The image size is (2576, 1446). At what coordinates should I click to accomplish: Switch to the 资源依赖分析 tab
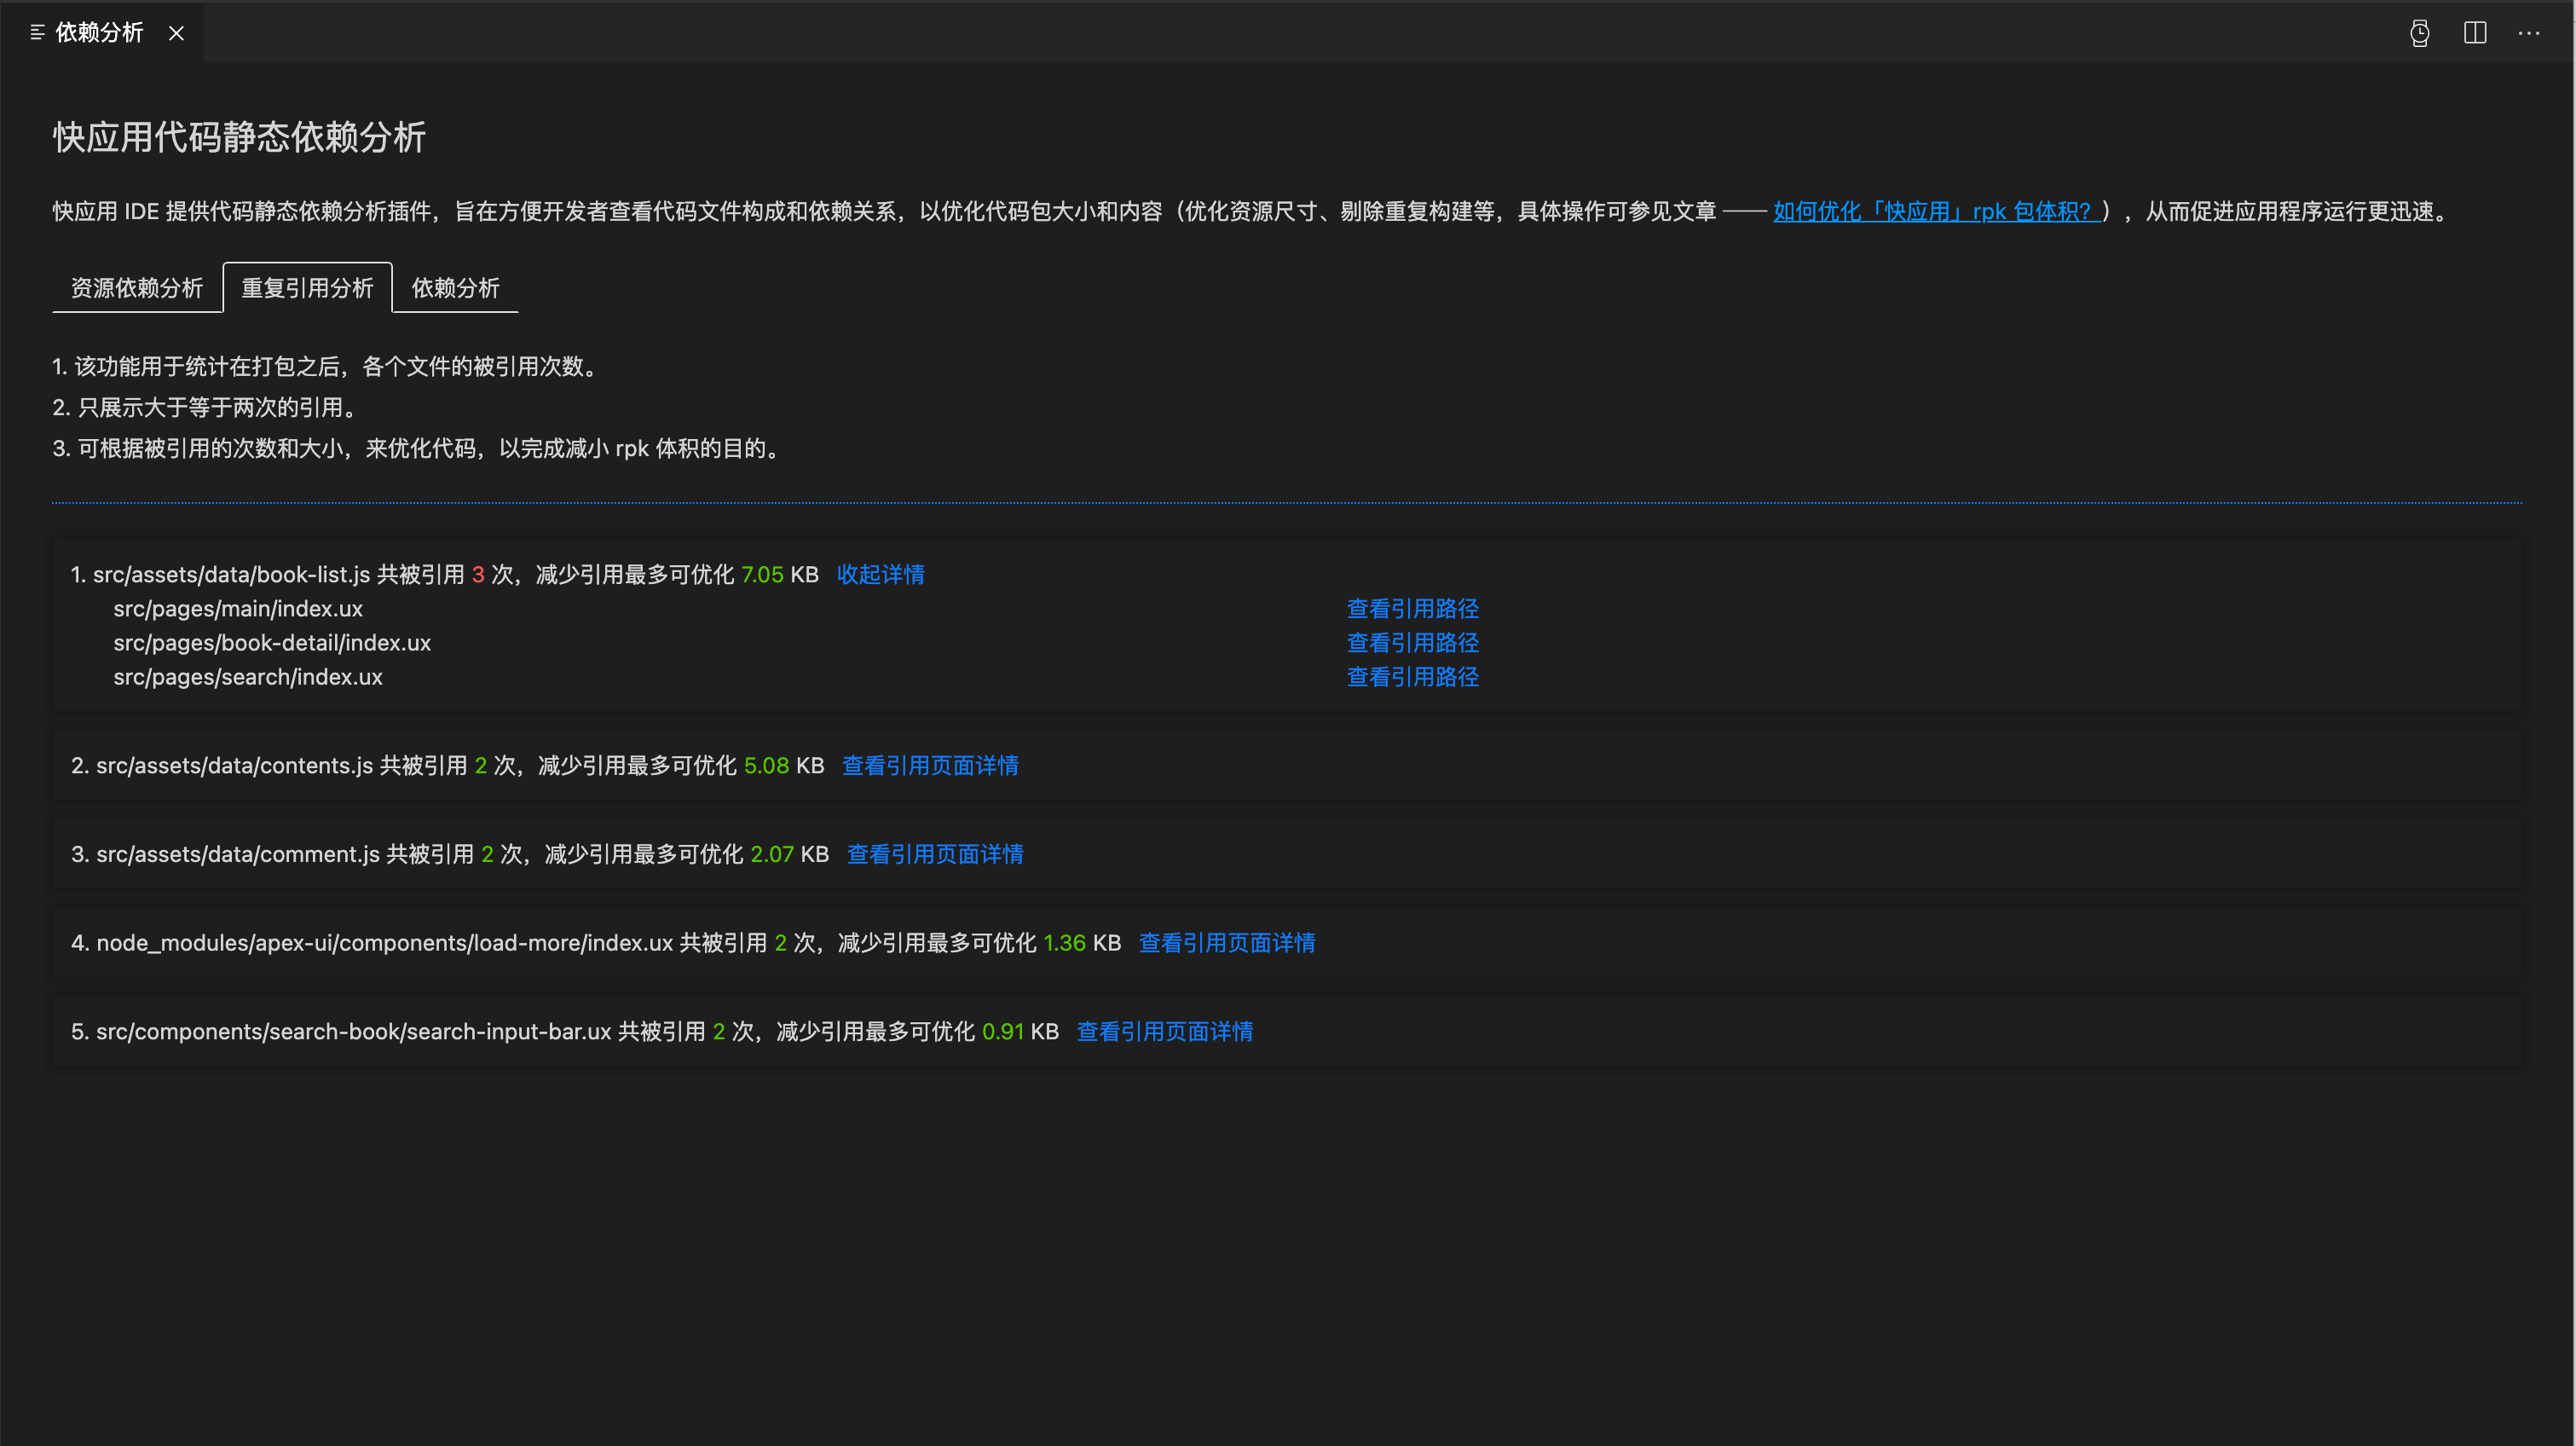(x=137, y=288)
